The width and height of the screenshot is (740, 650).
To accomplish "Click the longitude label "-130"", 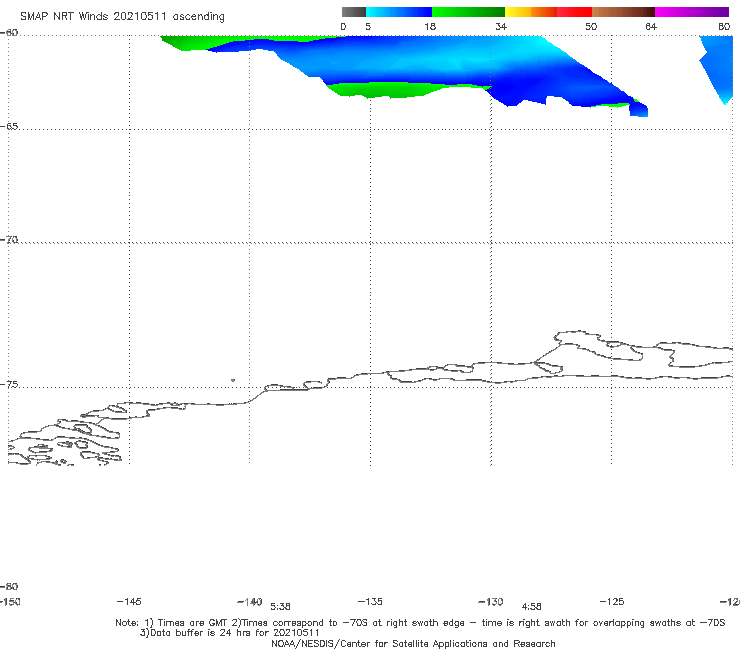I will [x=491, y=602].
